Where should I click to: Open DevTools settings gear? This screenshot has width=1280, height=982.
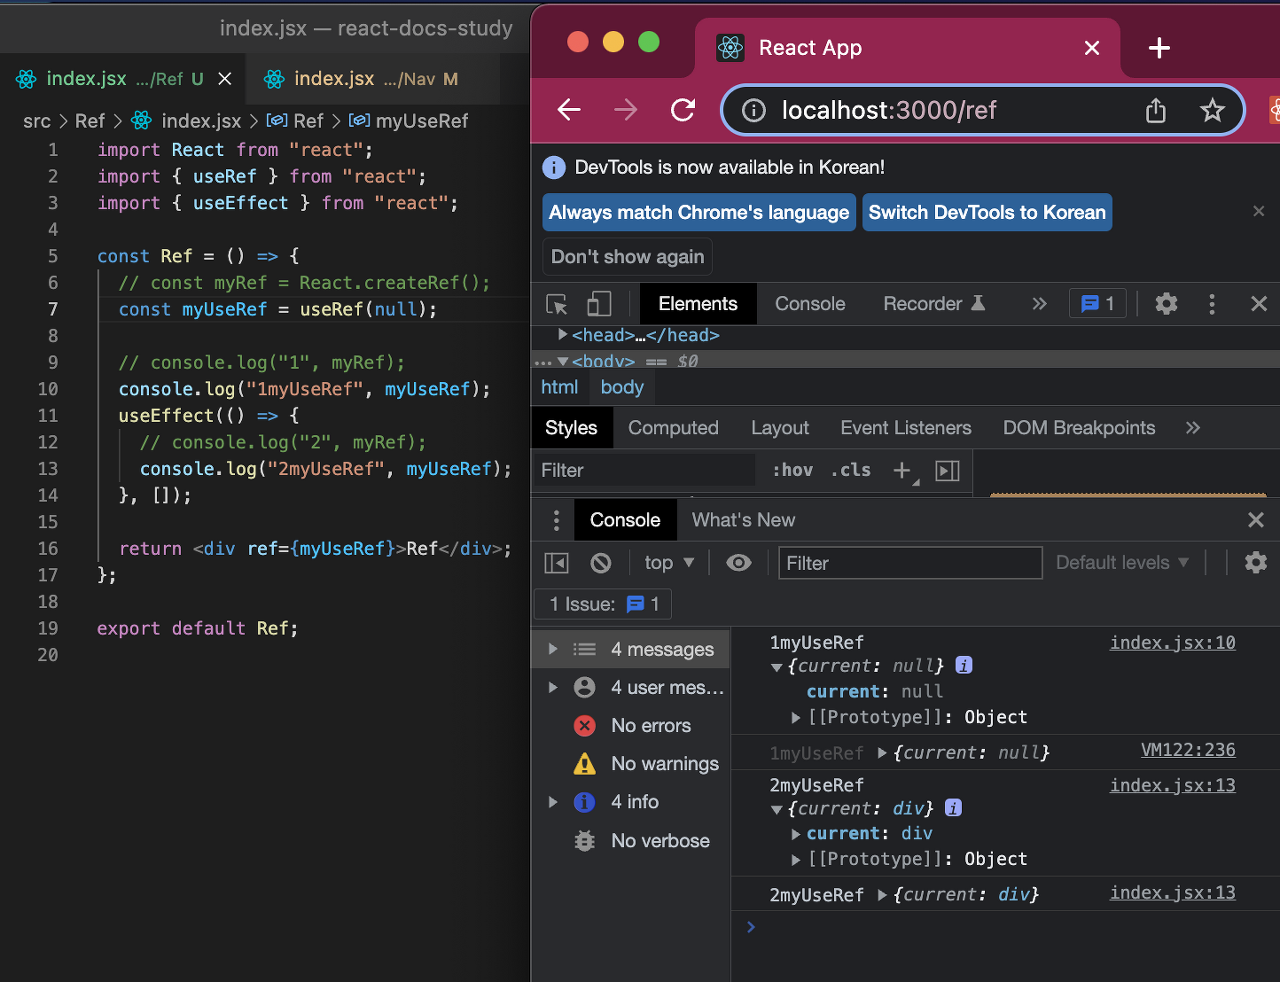click(1166, 304)
